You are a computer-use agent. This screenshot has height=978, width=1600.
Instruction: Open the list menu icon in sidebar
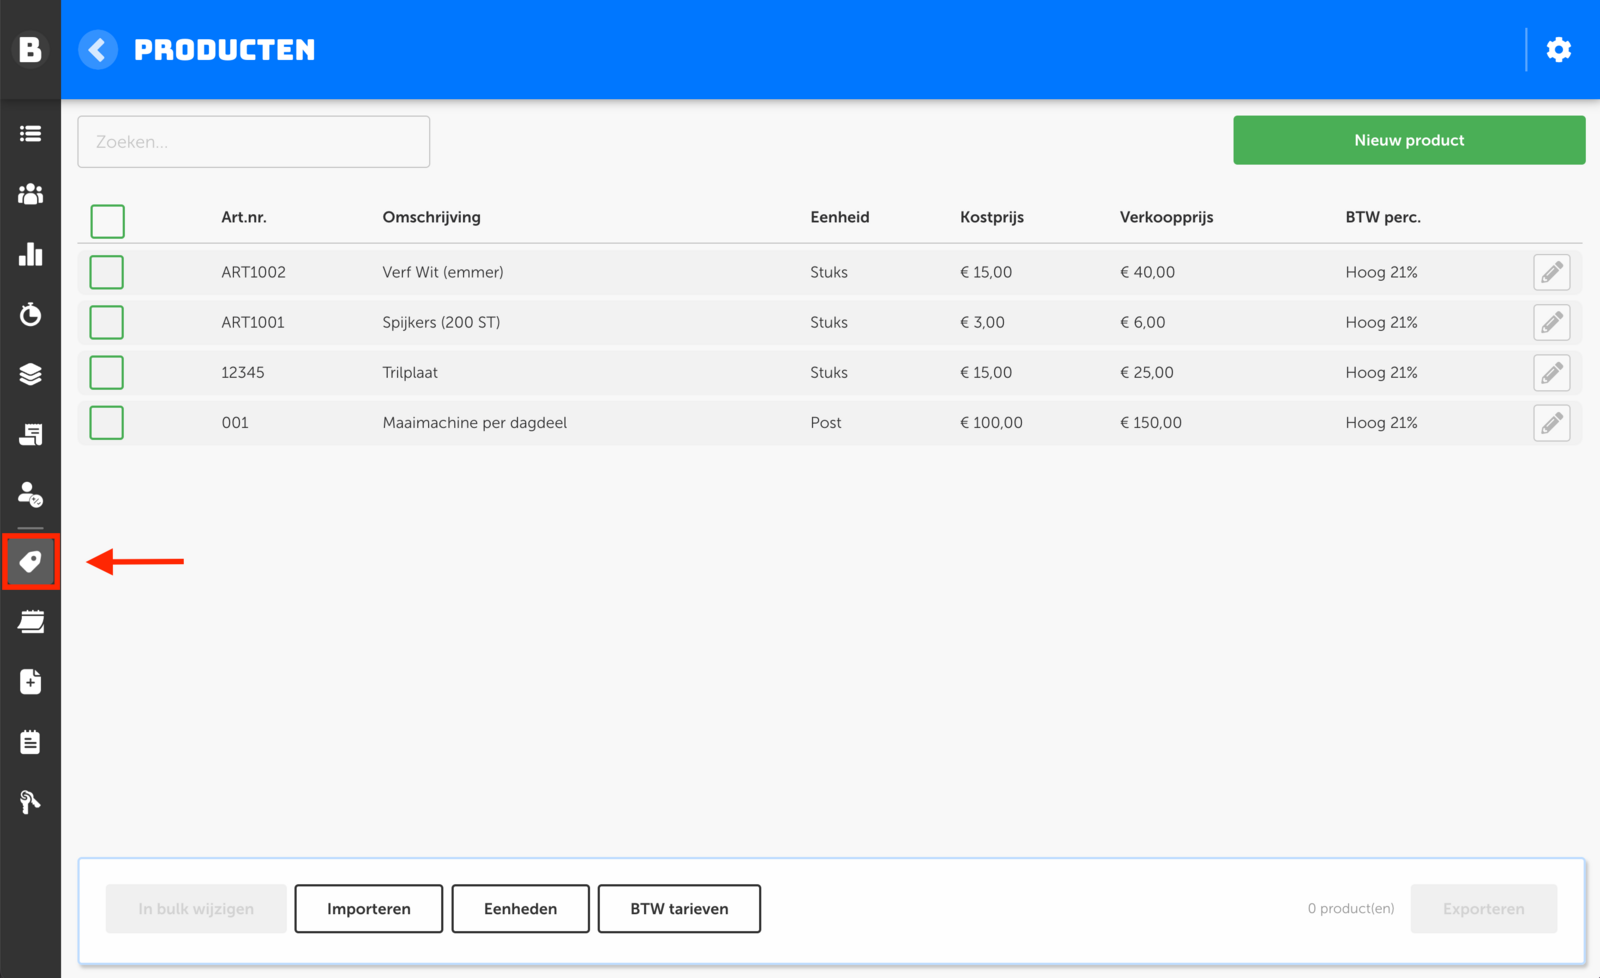pyautogui.click(x=31, y=134)
